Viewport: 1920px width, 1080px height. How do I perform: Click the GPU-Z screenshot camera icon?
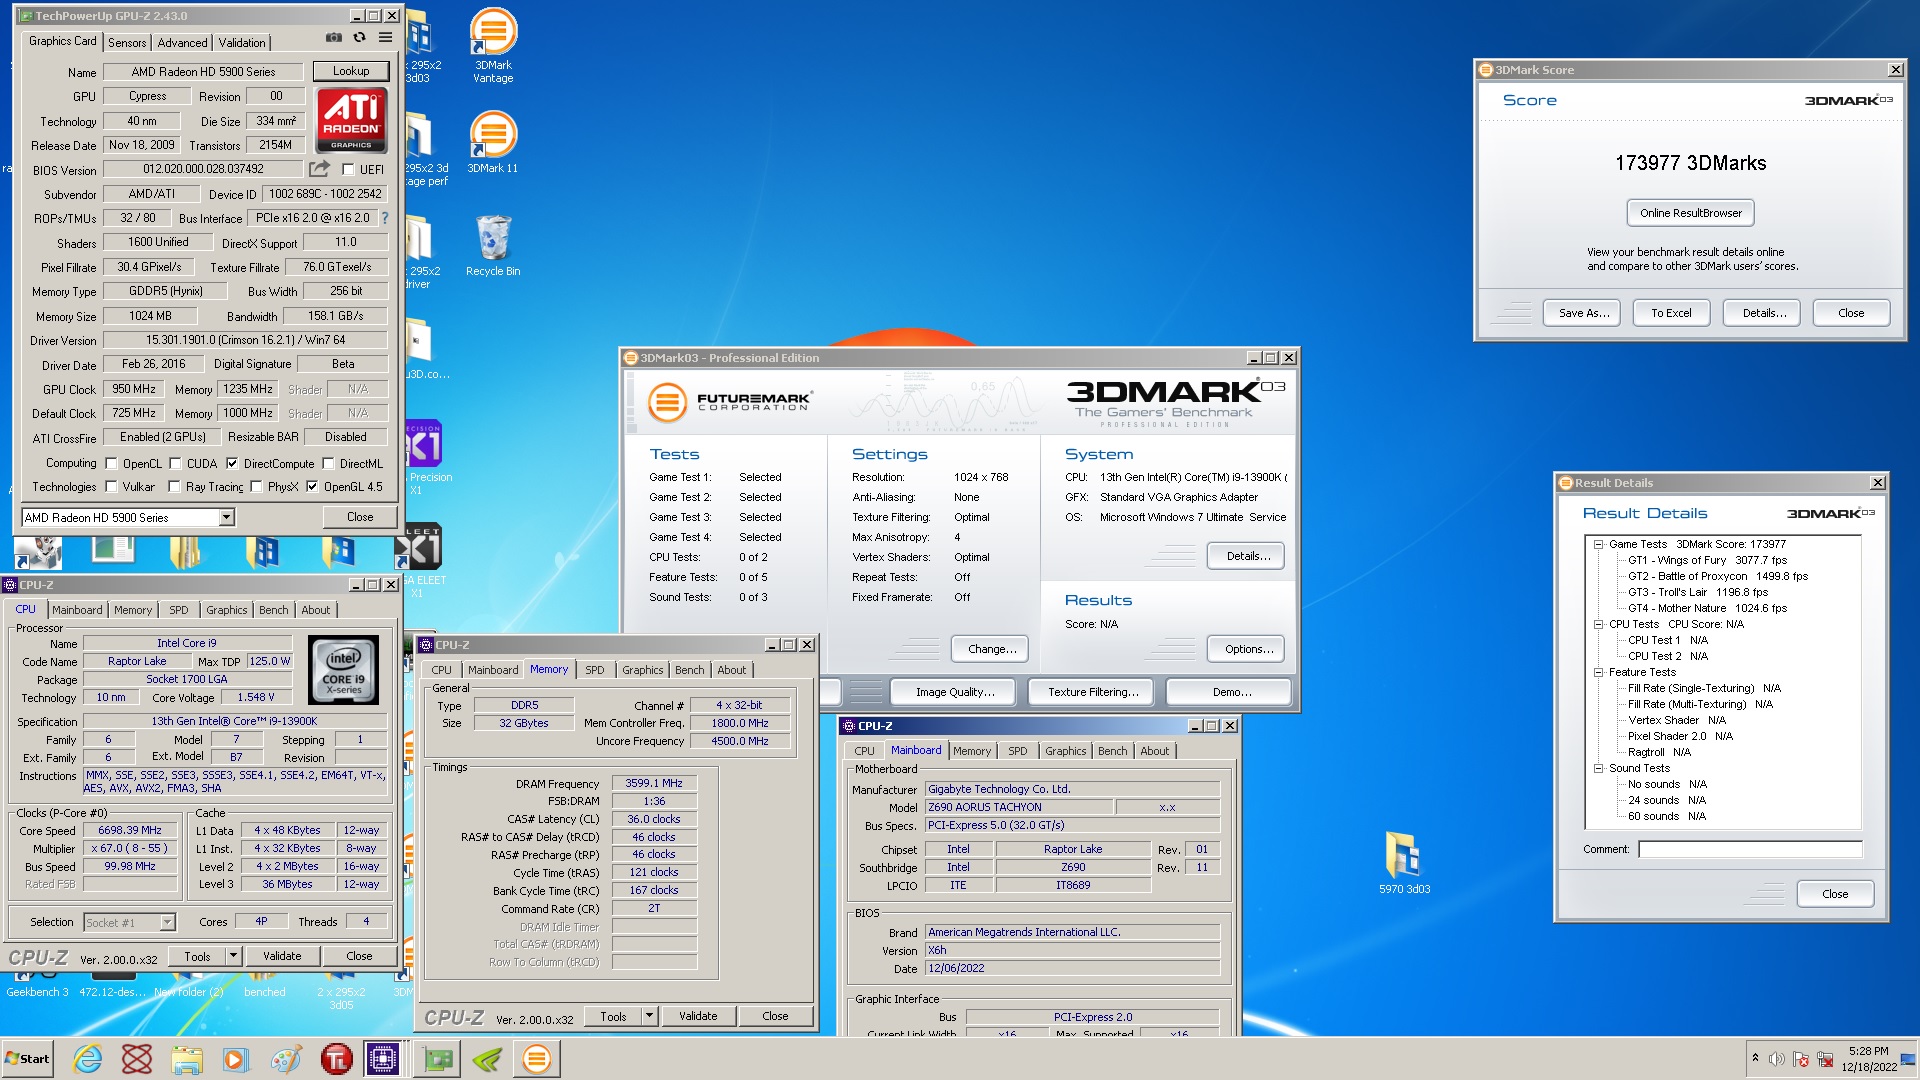click(x=333, y=38)
